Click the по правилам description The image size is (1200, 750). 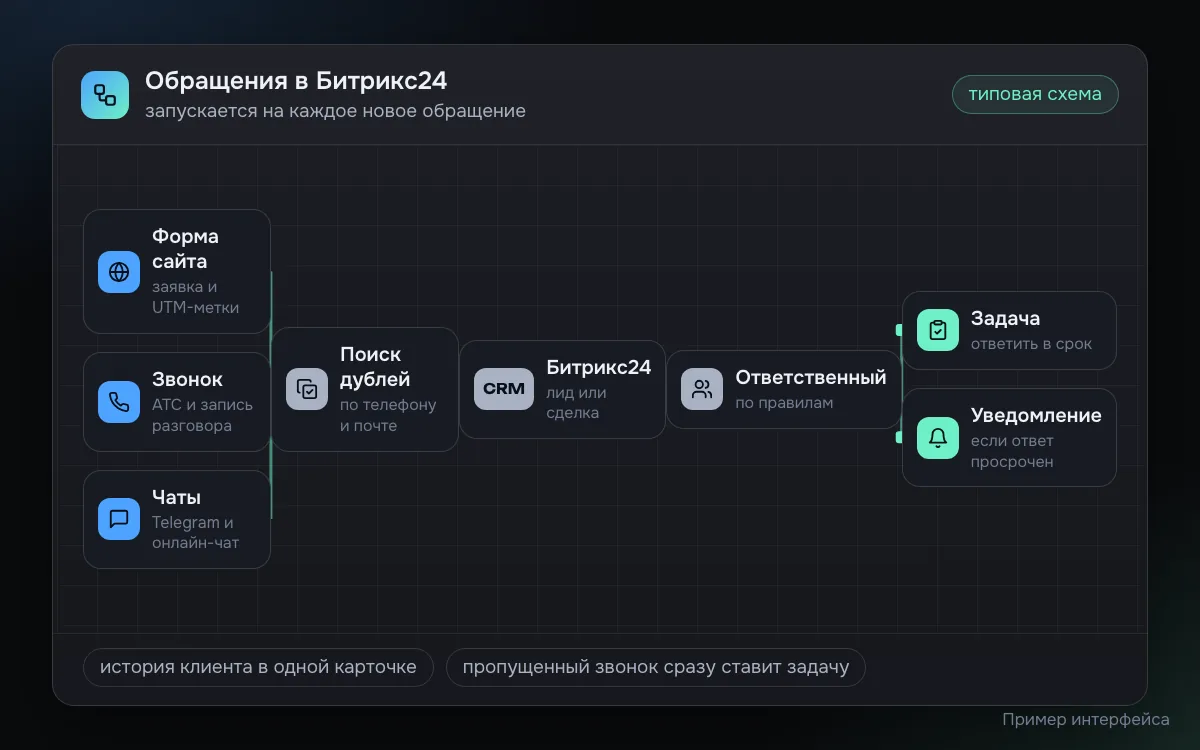(784, 403)
